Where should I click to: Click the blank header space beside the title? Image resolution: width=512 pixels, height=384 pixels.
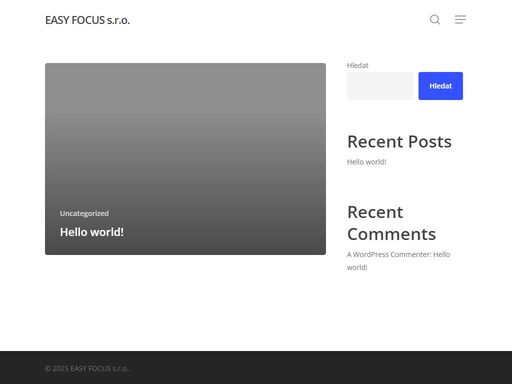click(x=277, y=20)
